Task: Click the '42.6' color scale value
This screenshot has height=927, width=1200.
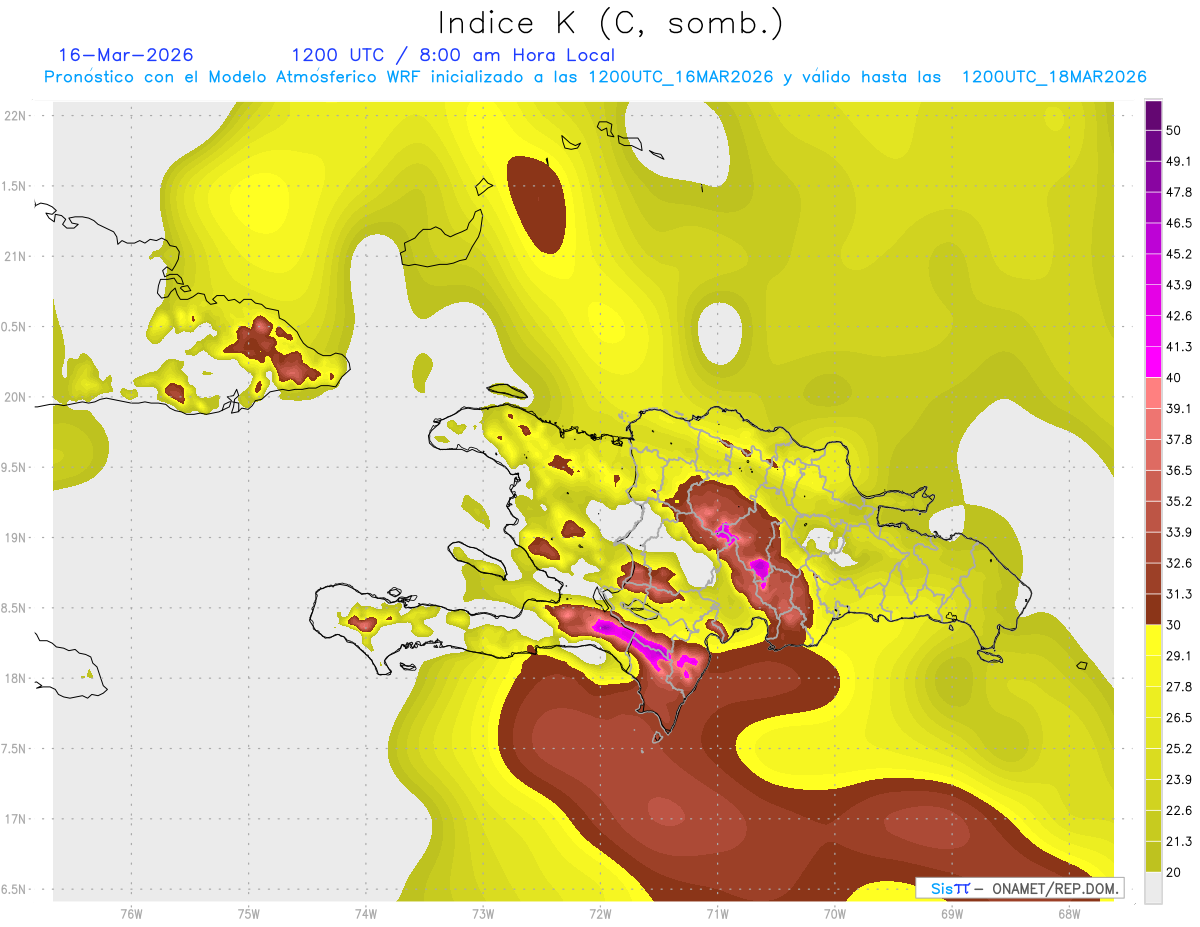Action: [x=1179, y=316]
